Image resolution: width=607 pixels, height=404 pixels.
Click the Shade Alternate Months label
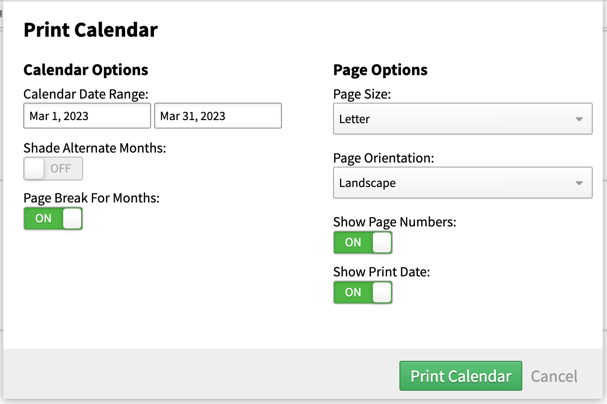pos(95,148)
